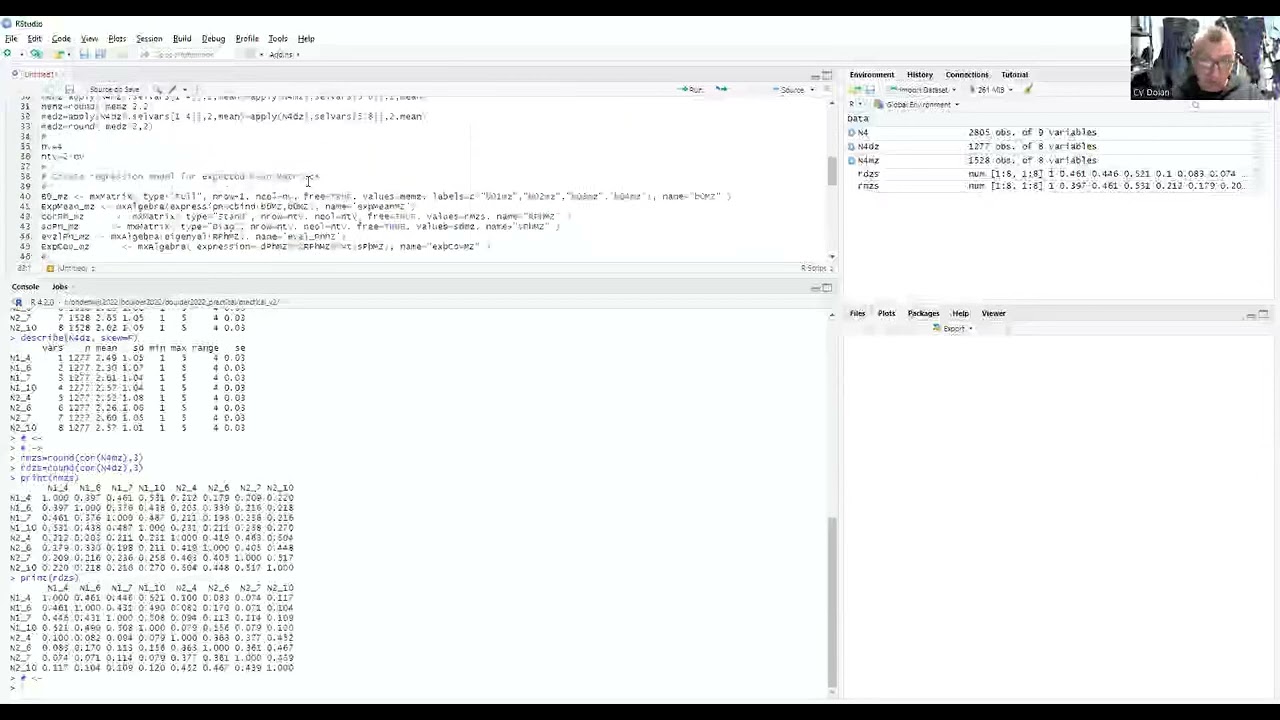Maximize the source editor pane
Screen dimensions: 1280x720
click(827, 74)
